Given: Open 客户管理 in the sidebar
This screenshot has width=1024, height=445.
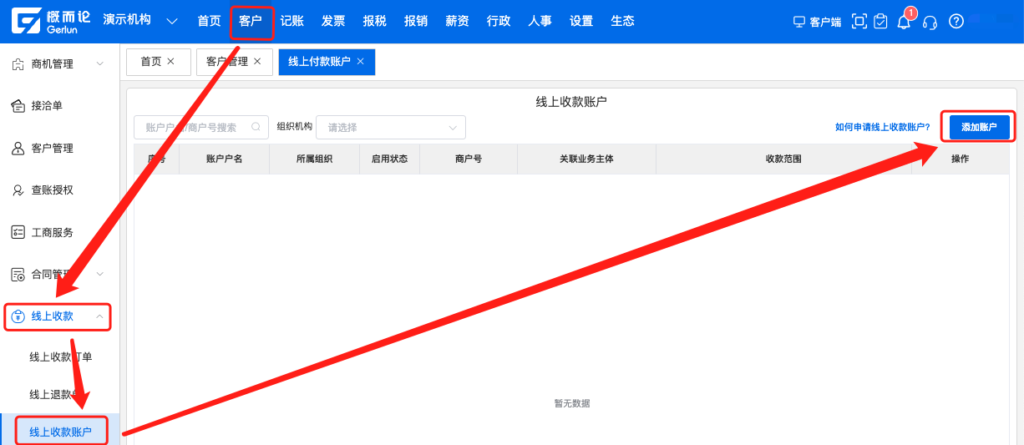Looking at the screenshot, I should [x=52, y=148].
